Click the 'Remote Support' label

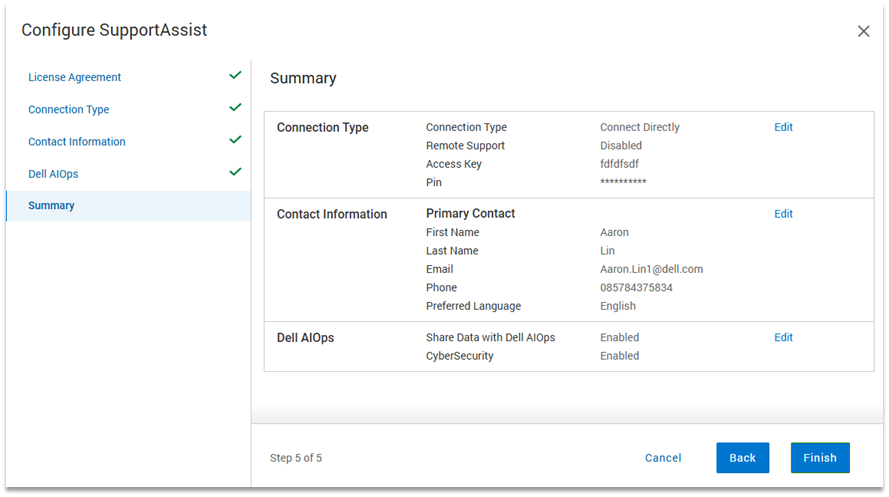(x=465, y=146)
